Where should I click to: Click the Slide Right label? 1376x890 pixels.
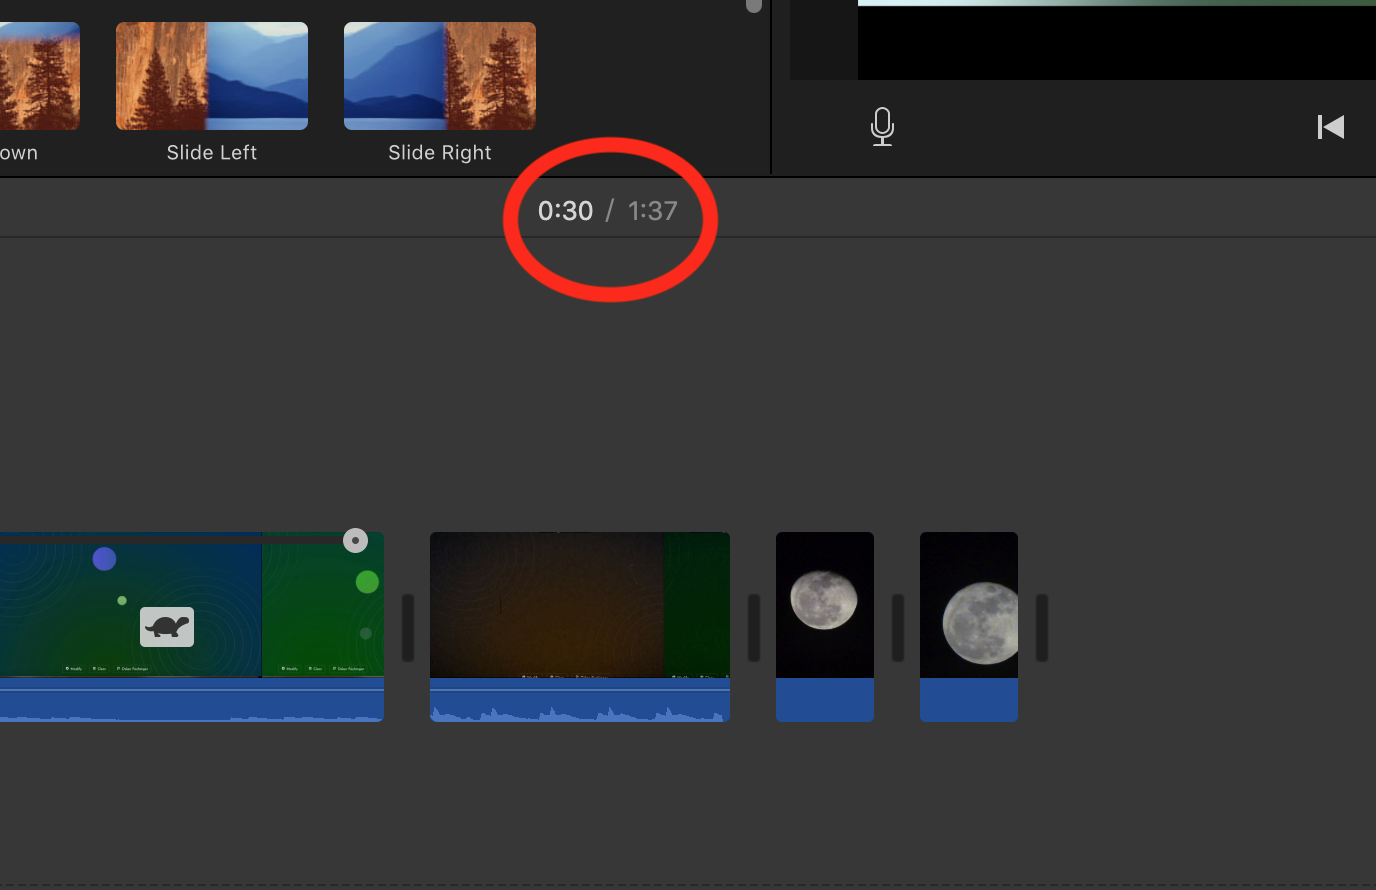440,153
